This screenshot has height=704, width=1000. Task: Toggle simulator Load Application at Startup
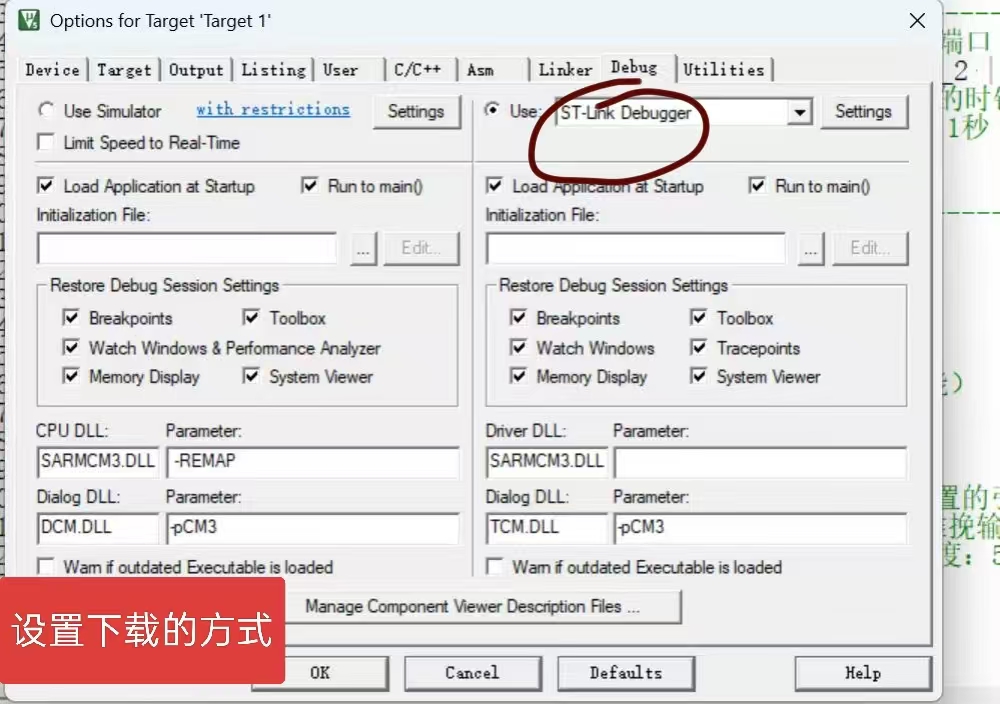[46, 186]
